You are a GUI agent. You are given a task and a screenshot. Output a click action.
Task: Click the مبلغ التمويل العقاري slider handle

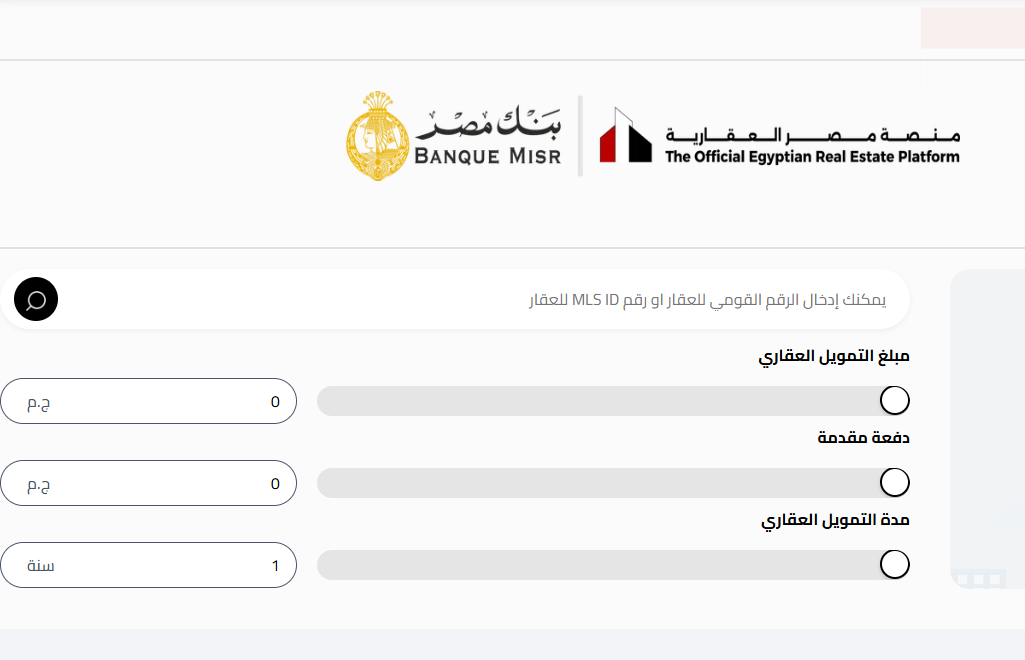894,401
